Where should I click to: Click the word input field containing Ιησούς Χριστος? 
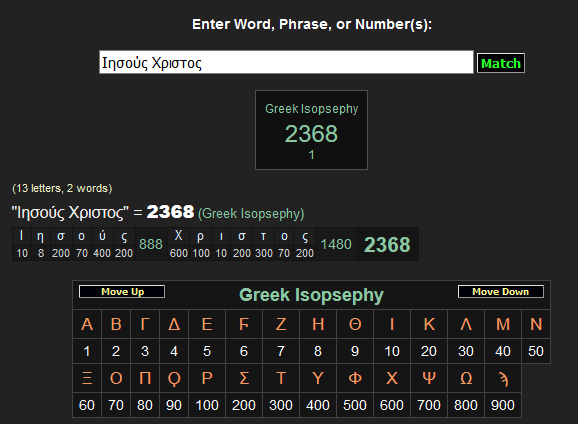[x=286, y=62]
